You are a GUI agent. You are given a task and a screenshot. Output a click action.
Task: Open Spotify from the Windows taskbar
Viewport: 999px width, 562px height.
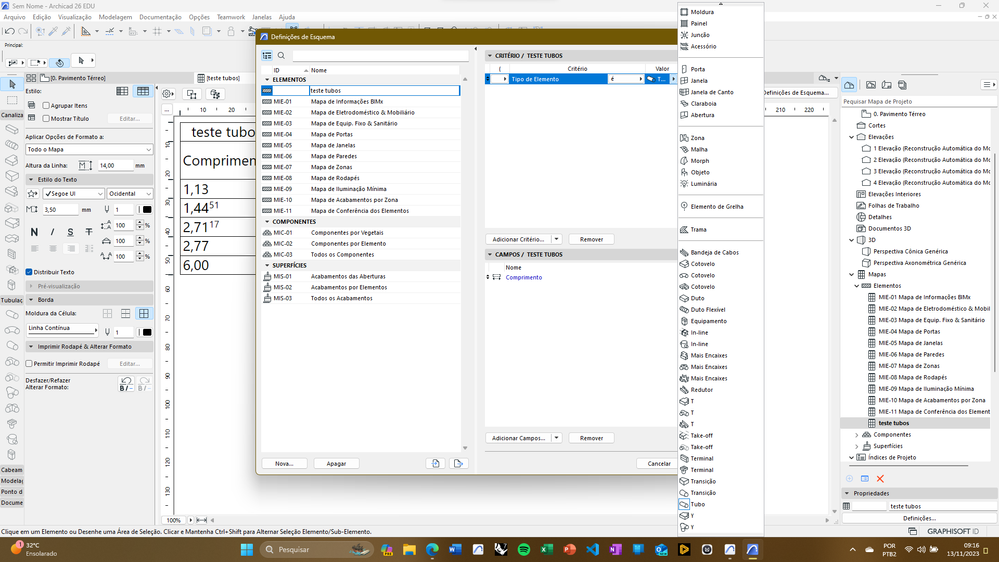[524, 549]
